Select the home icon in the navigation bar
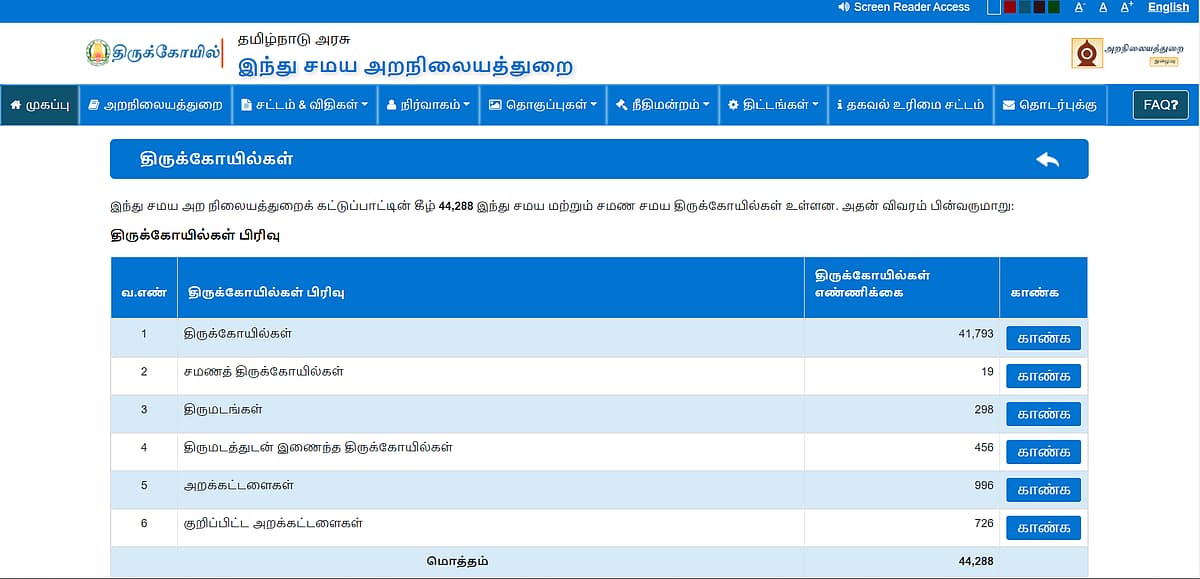The width and height of the screenshot is (1200, 579). (x=14, y=105)
